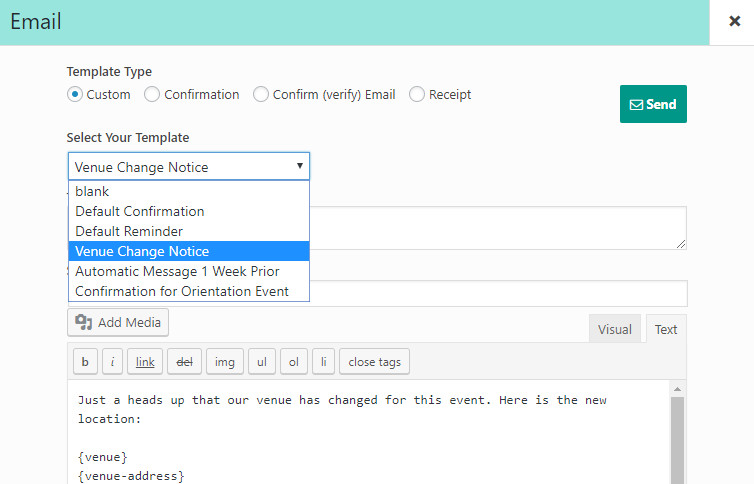Click the {venue} placeholder text
This screenshot has height=484, width=754.
pyautogui.click(x=102, y=457)
